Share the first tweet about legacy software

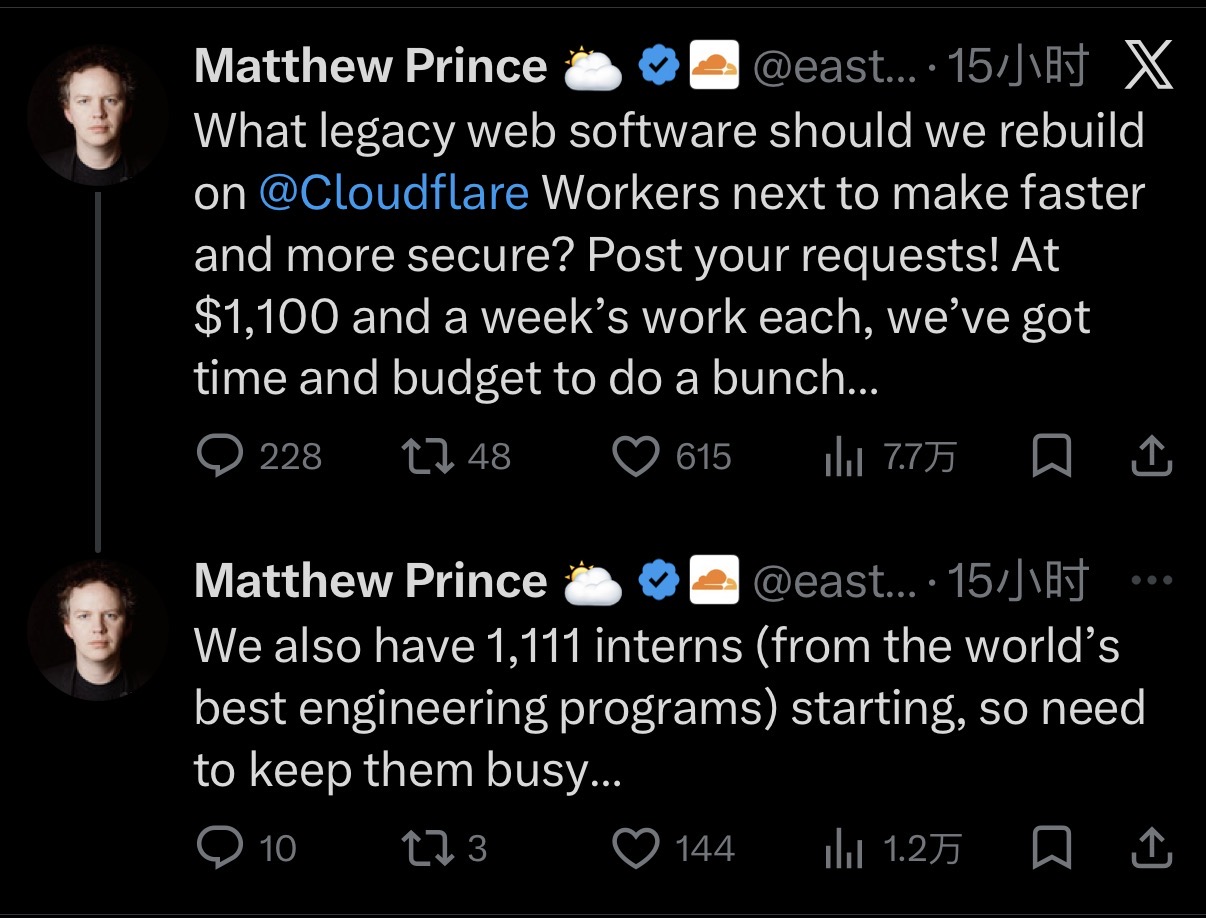pyautogui.click(x=1150, y=457)
